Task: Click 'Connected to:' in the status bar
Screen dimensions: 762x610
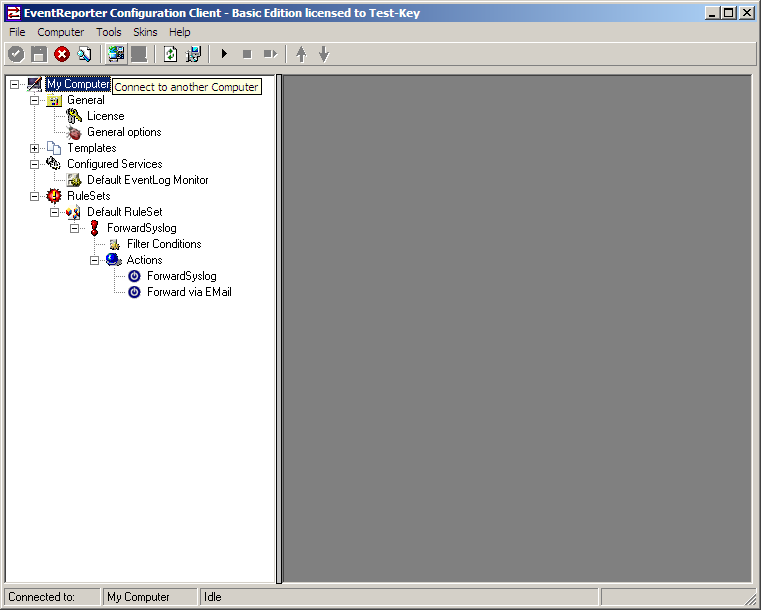Action: [x=41, y=597]
